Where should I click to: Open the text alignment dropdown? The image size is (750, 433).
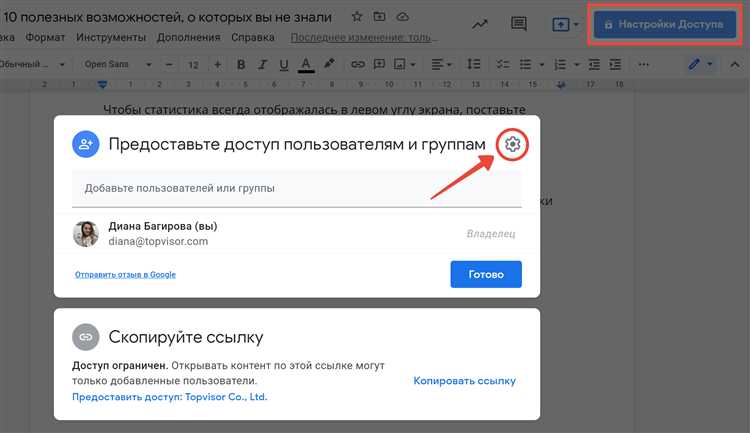tap(441, 64)
